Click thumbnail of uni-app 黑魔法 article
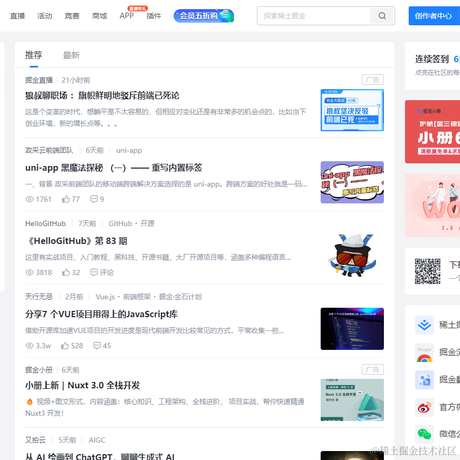This screenshot has height=460, width=460. point(352,182)
